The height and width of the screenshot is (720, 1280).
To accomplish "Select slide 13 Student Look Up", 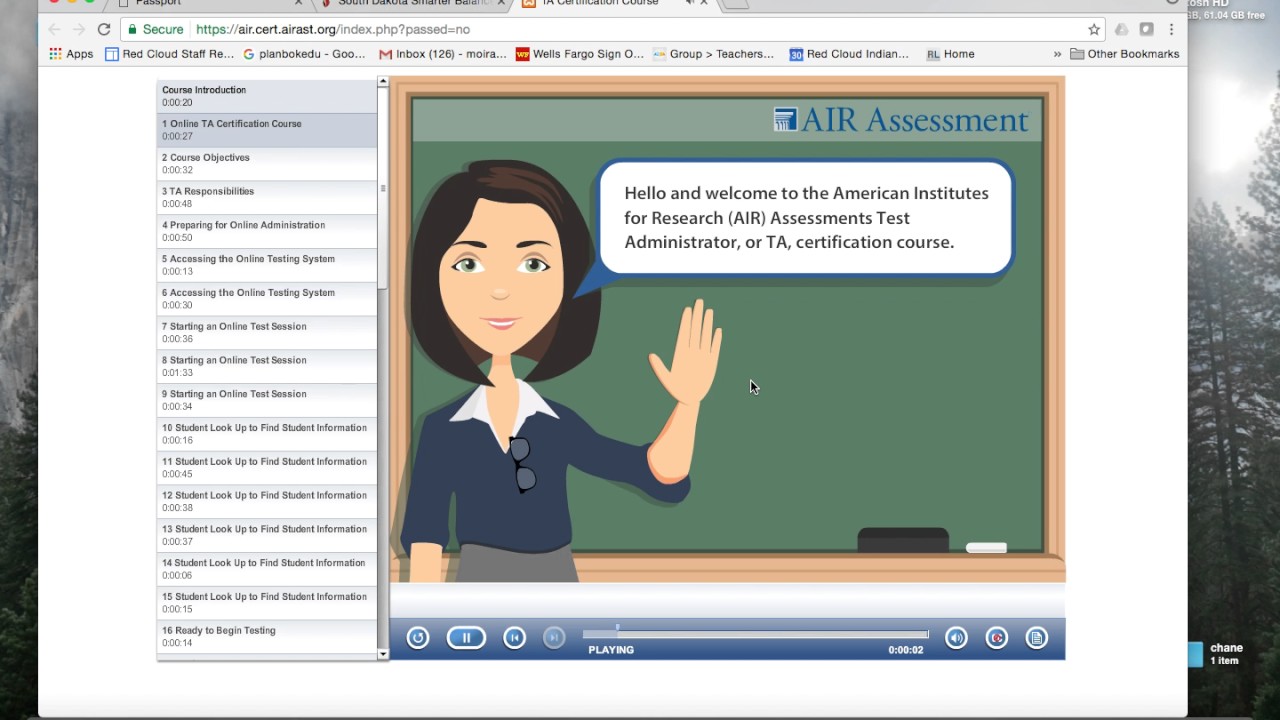I will point(266,535).
